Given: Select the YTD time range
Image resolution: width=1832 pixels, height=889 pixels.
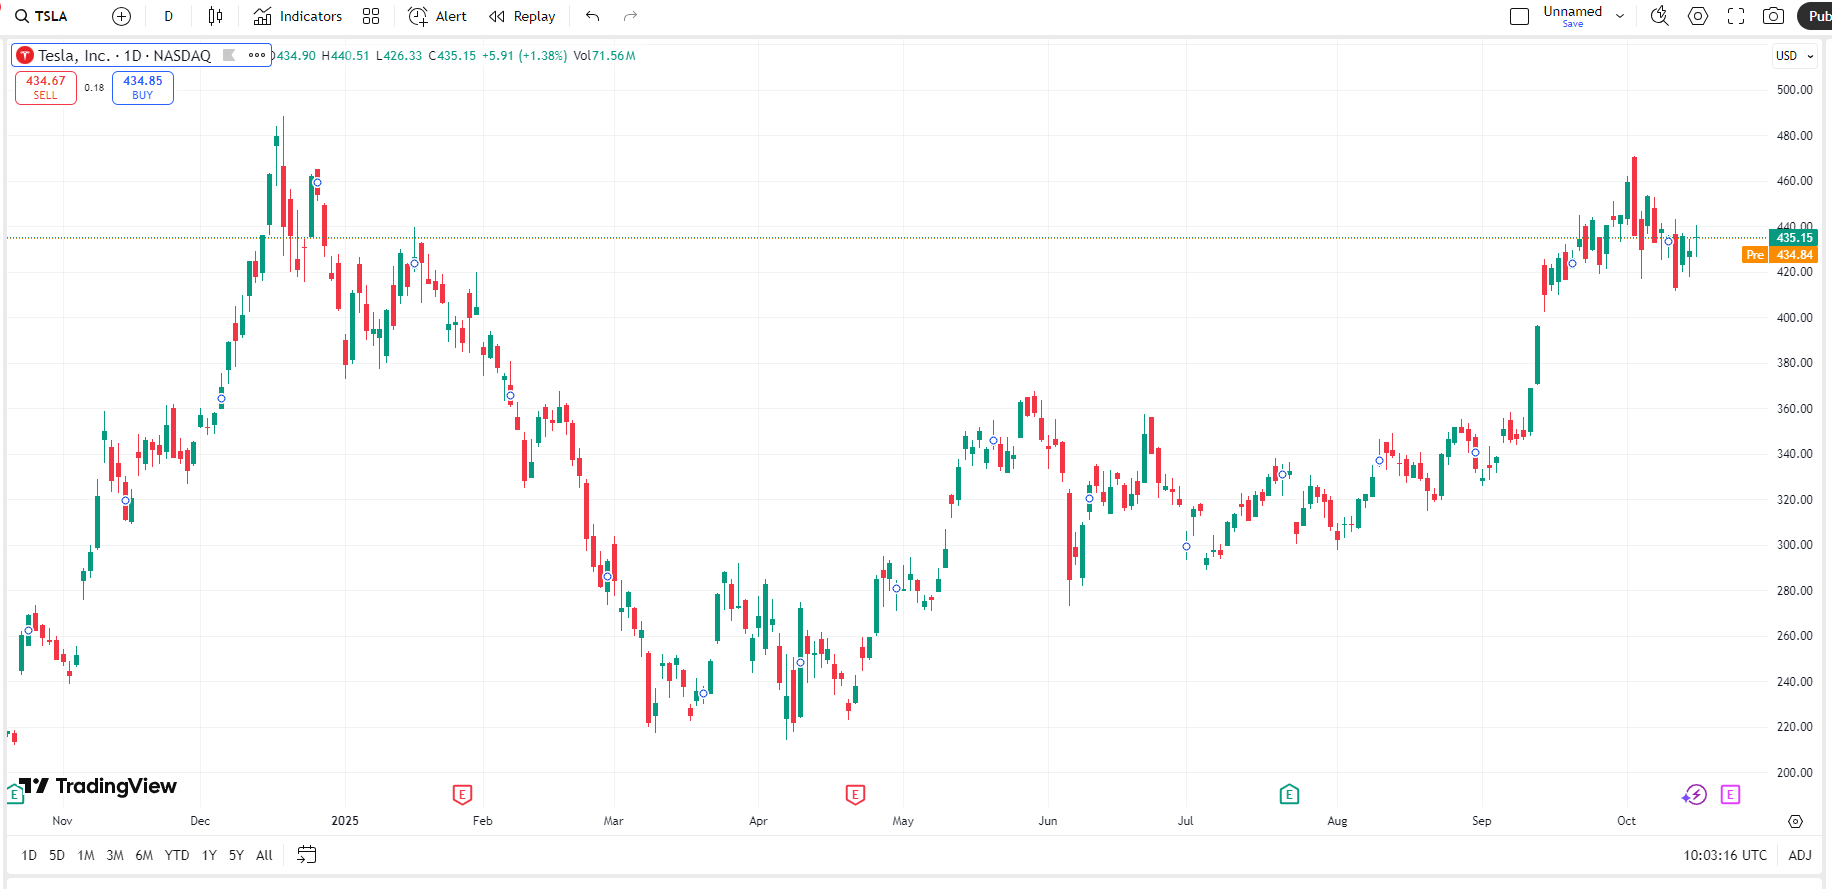Looking at the screenshot, I should 177,855.
